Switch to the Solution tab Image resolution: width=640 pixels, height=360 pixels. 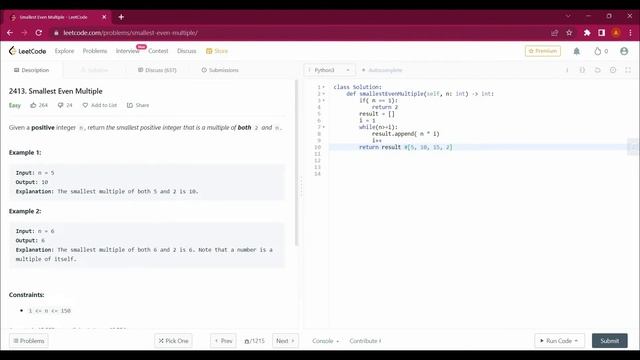pos(94,70)
